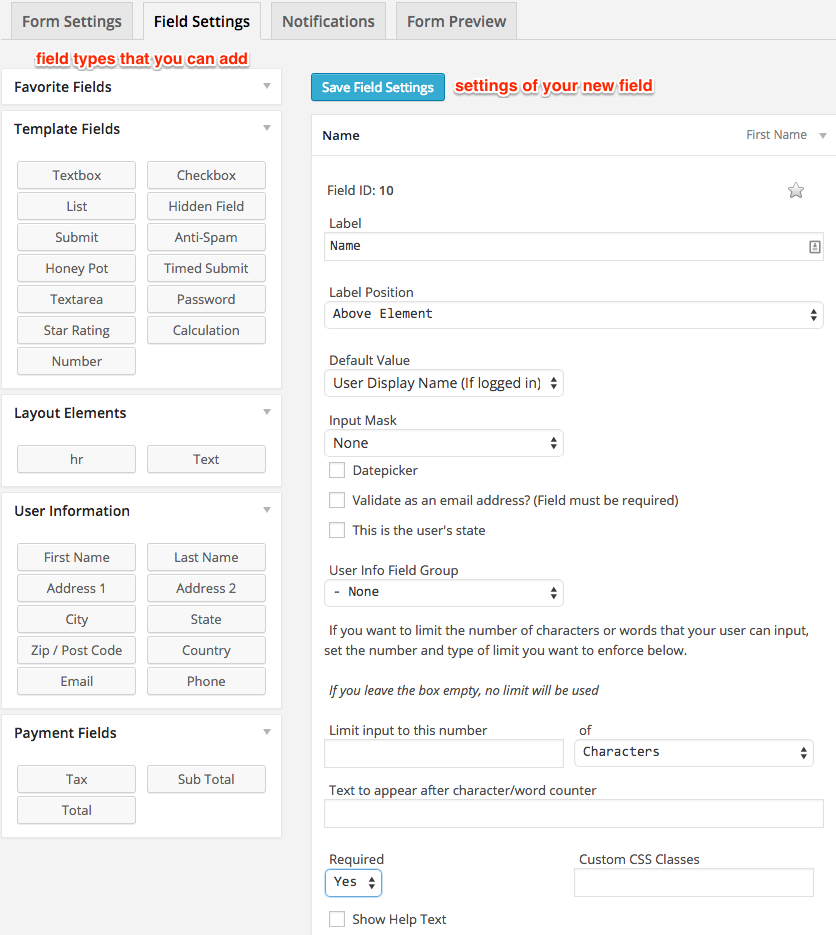Tick the Show Help Text checkbox

pos(337,919)
